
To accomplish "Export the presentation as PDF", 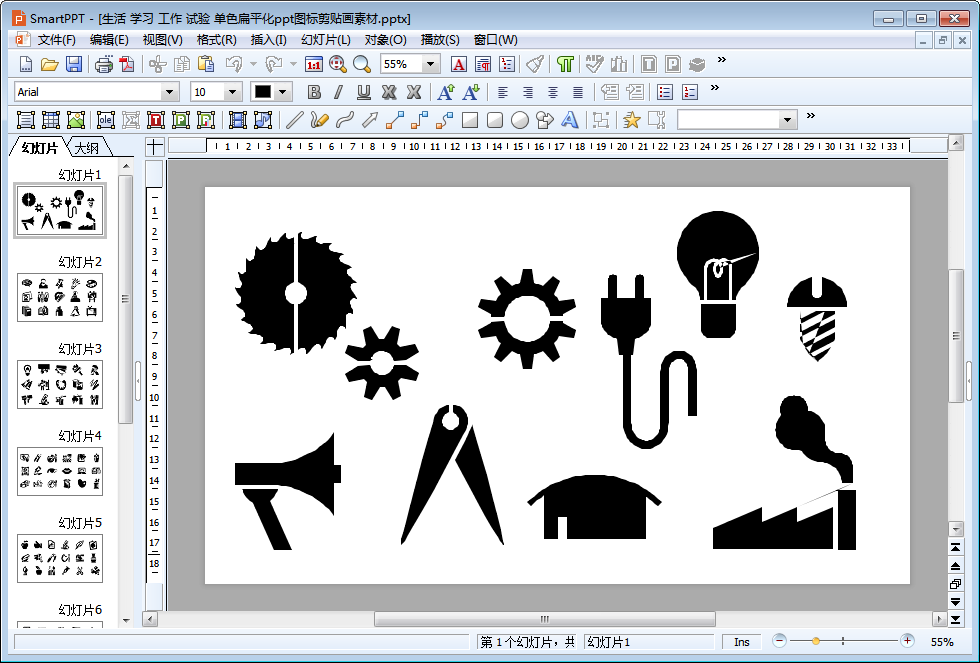I will point(127,64).
